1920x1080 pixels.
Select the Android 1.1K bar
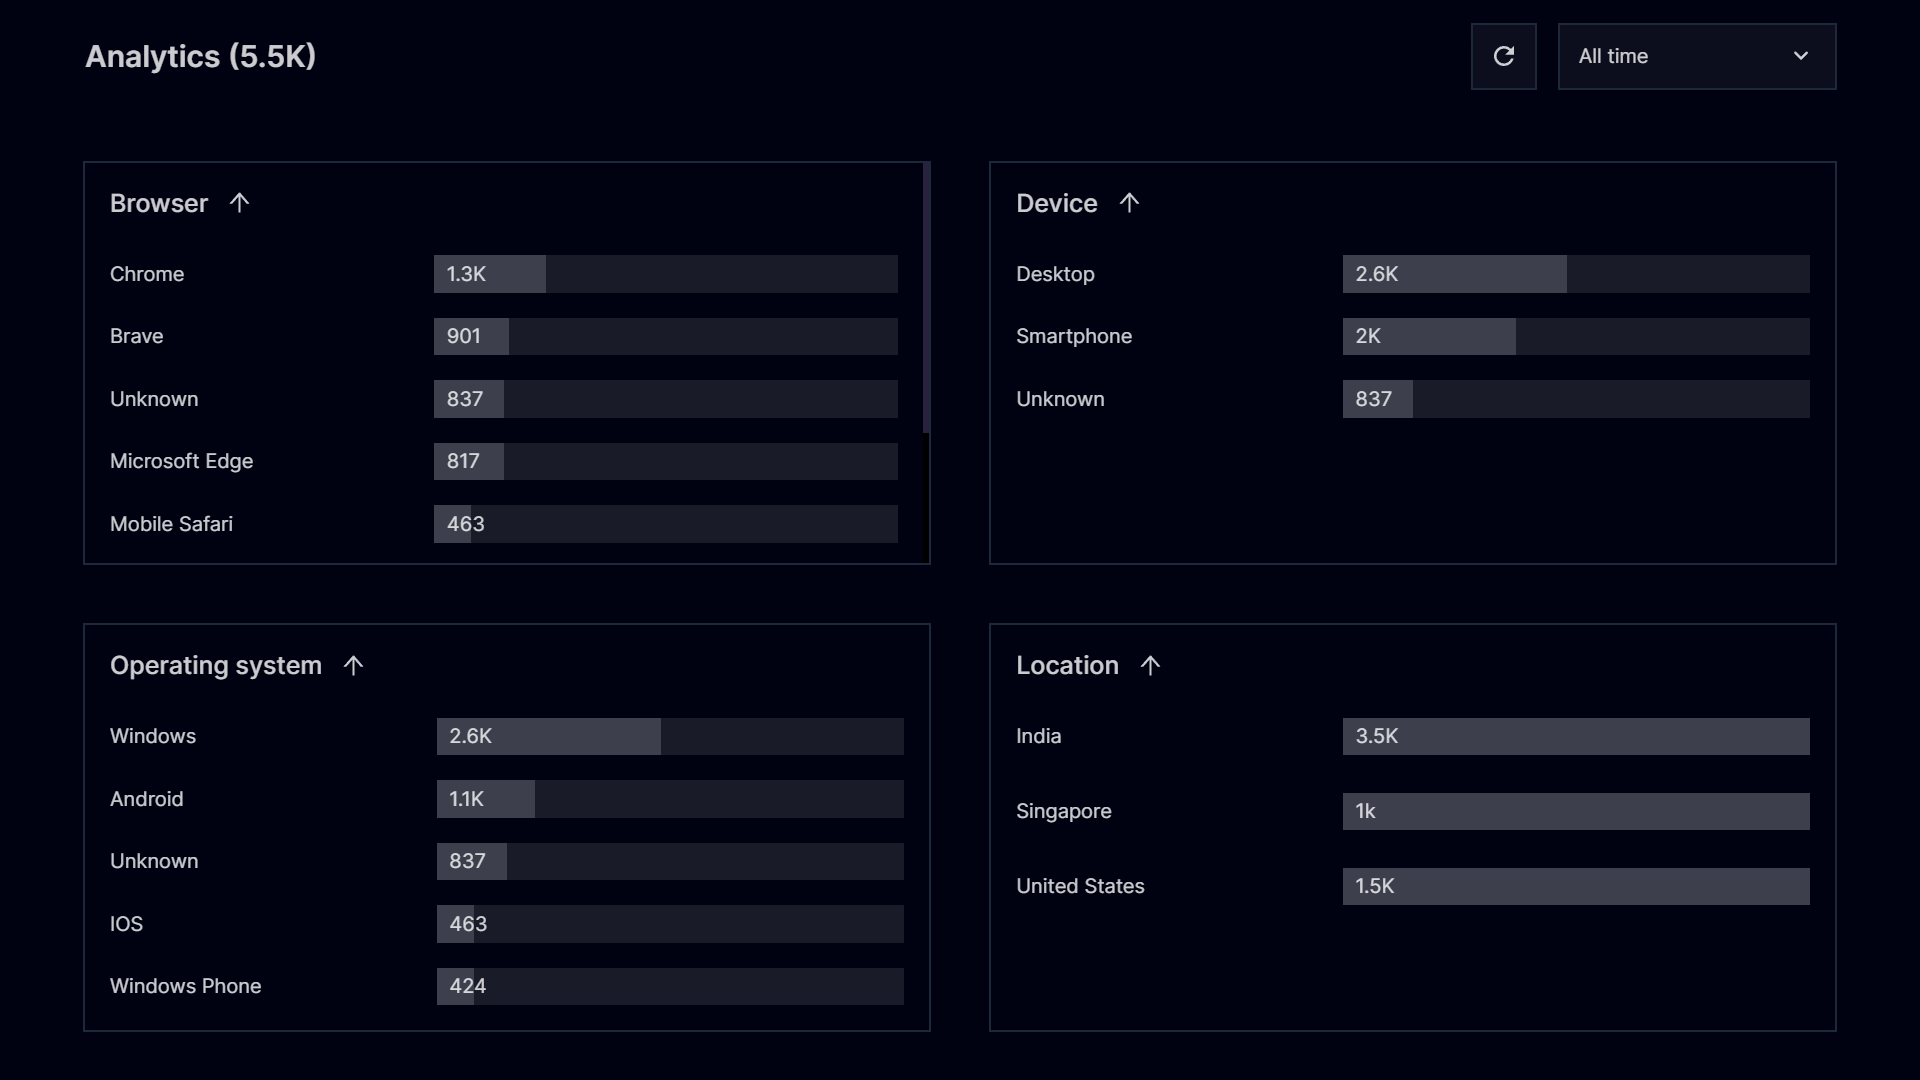point(669,799)
